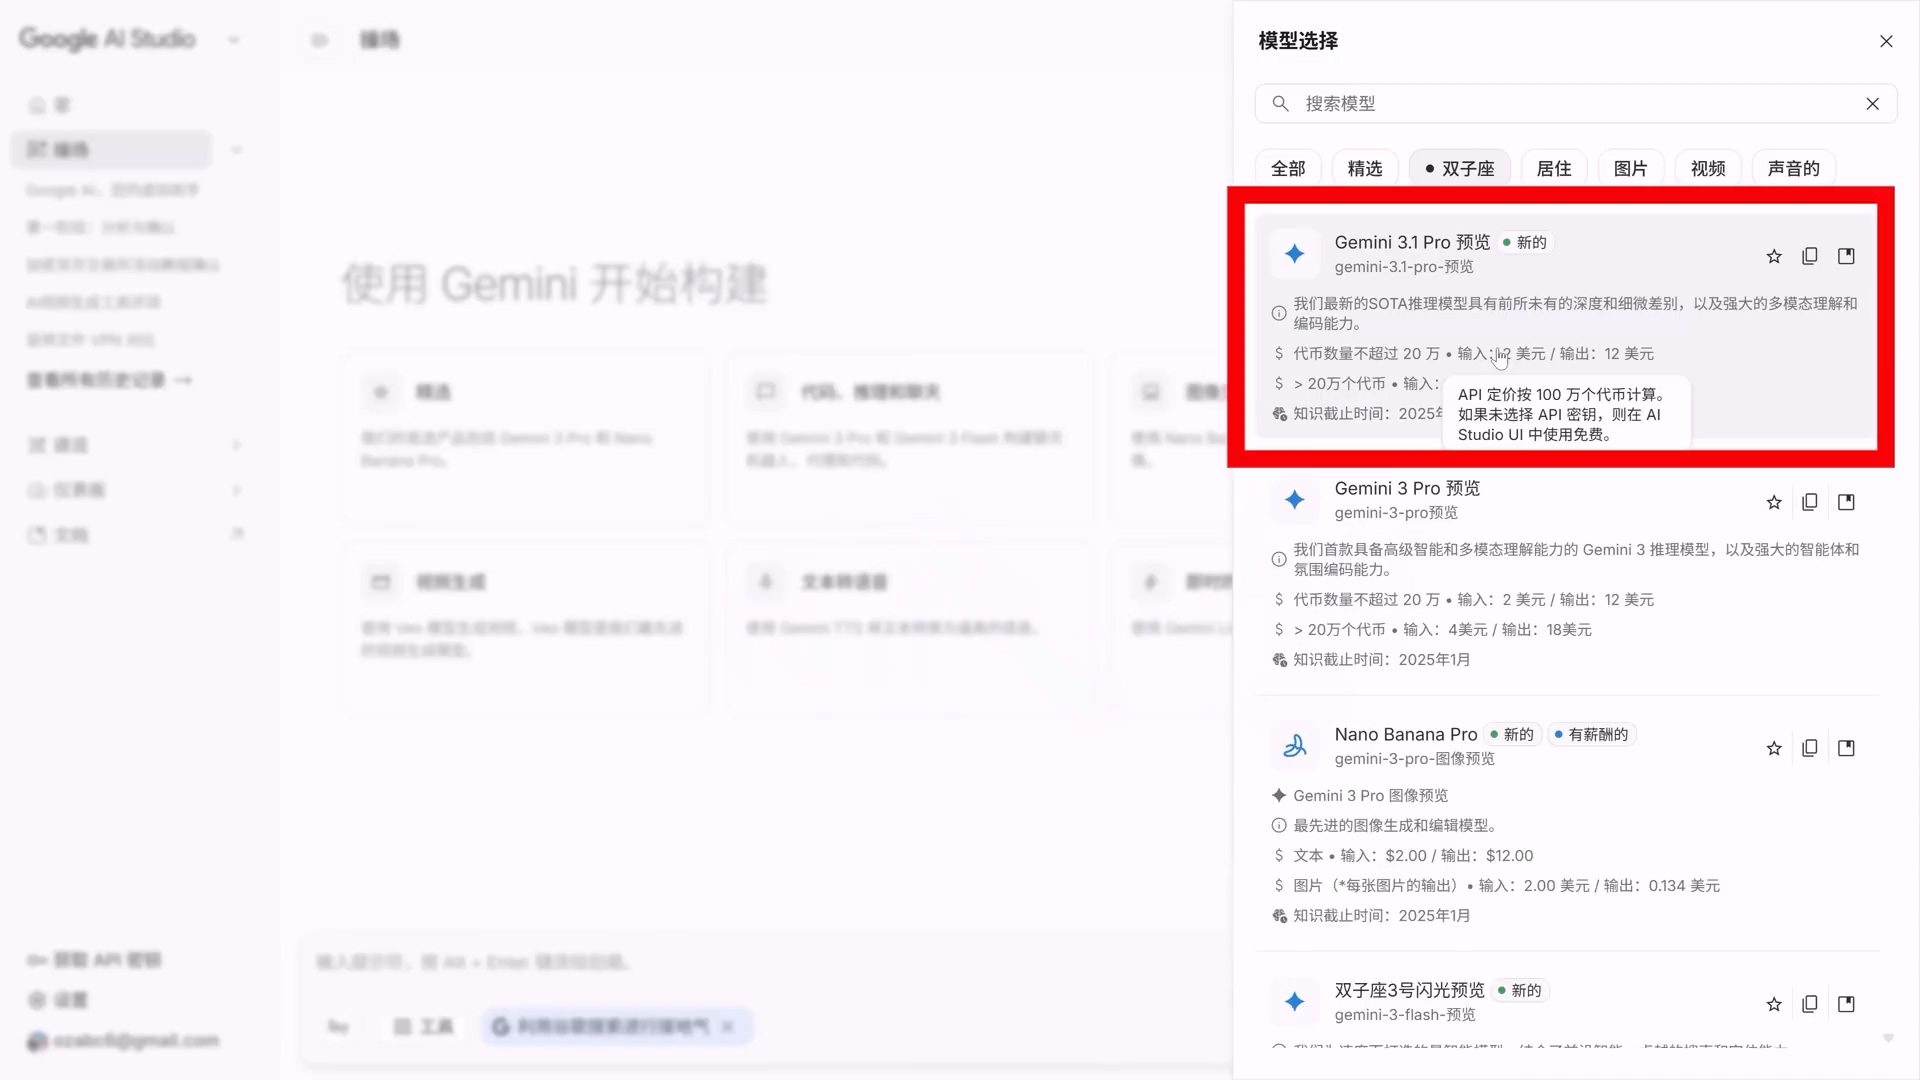Open Nano Banana Pro external details icon
The image size is (1920, 1080).
pos(1846,749)
